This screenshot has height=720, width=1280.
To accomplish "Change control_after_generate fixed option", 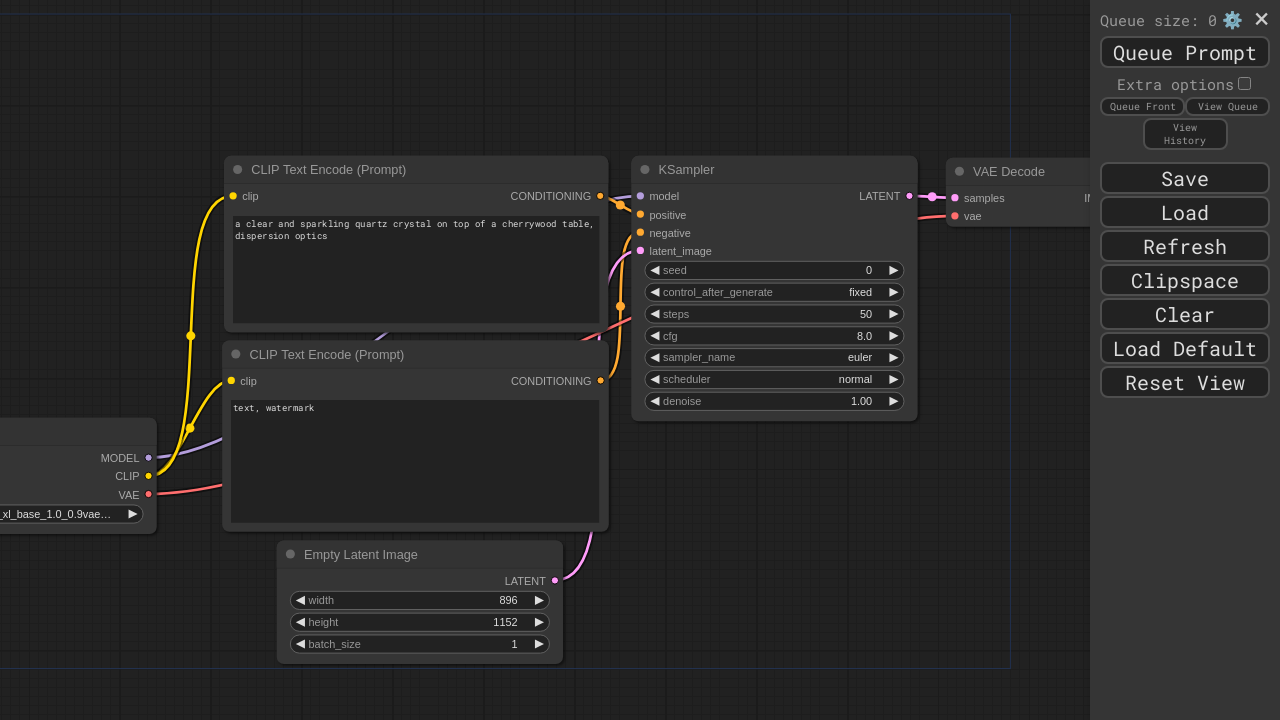I will 774,292.
